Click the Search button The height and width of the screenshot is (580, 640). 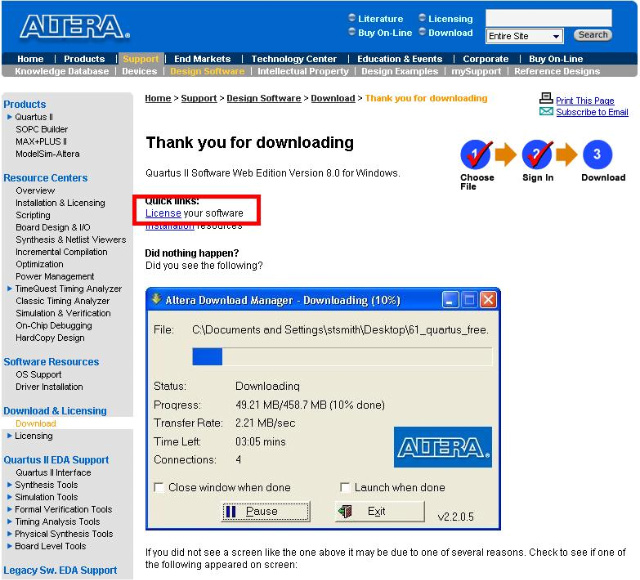[593, 35]
